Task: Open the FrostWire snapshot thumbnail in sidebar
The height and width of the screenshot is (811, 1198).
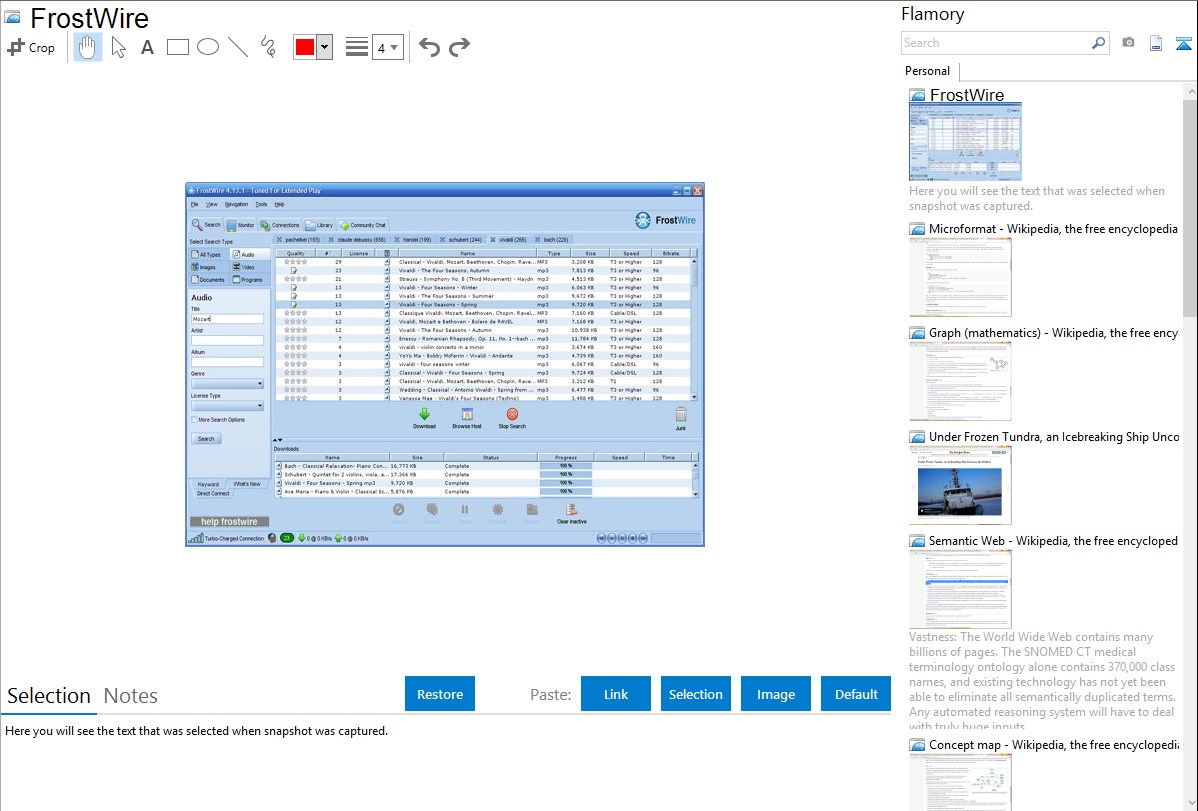Action: (x=966, y=142)
